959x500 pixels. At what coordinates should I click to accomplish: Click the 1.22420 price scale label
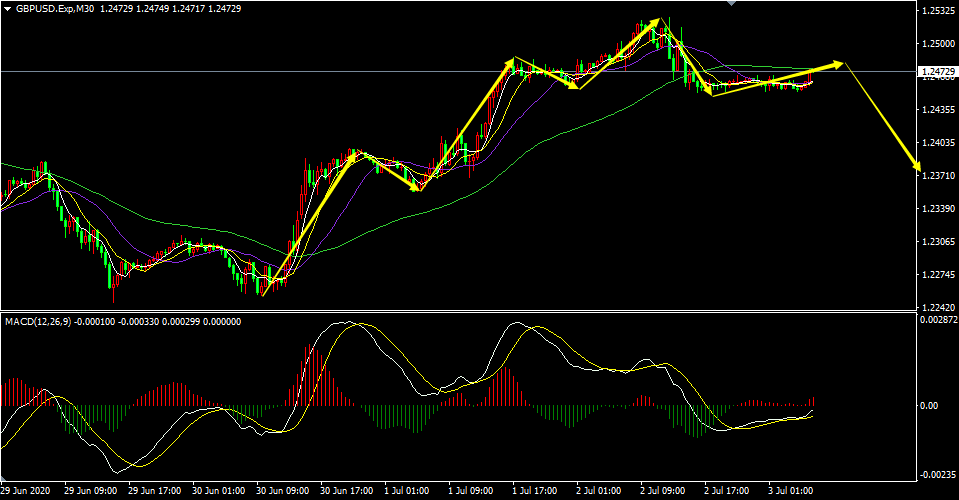coord(938,307)
